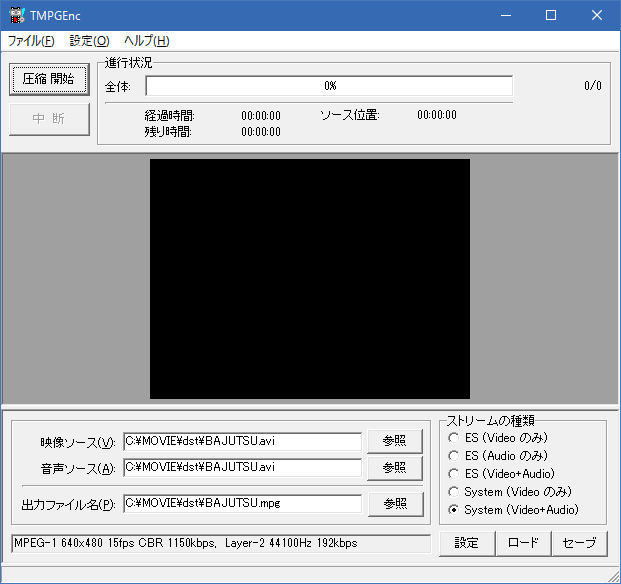Image resolution: width=621 pixels, height=584 pixels.
Task: Click the 設定 button at bottom right
Action: tap(467, 543)
